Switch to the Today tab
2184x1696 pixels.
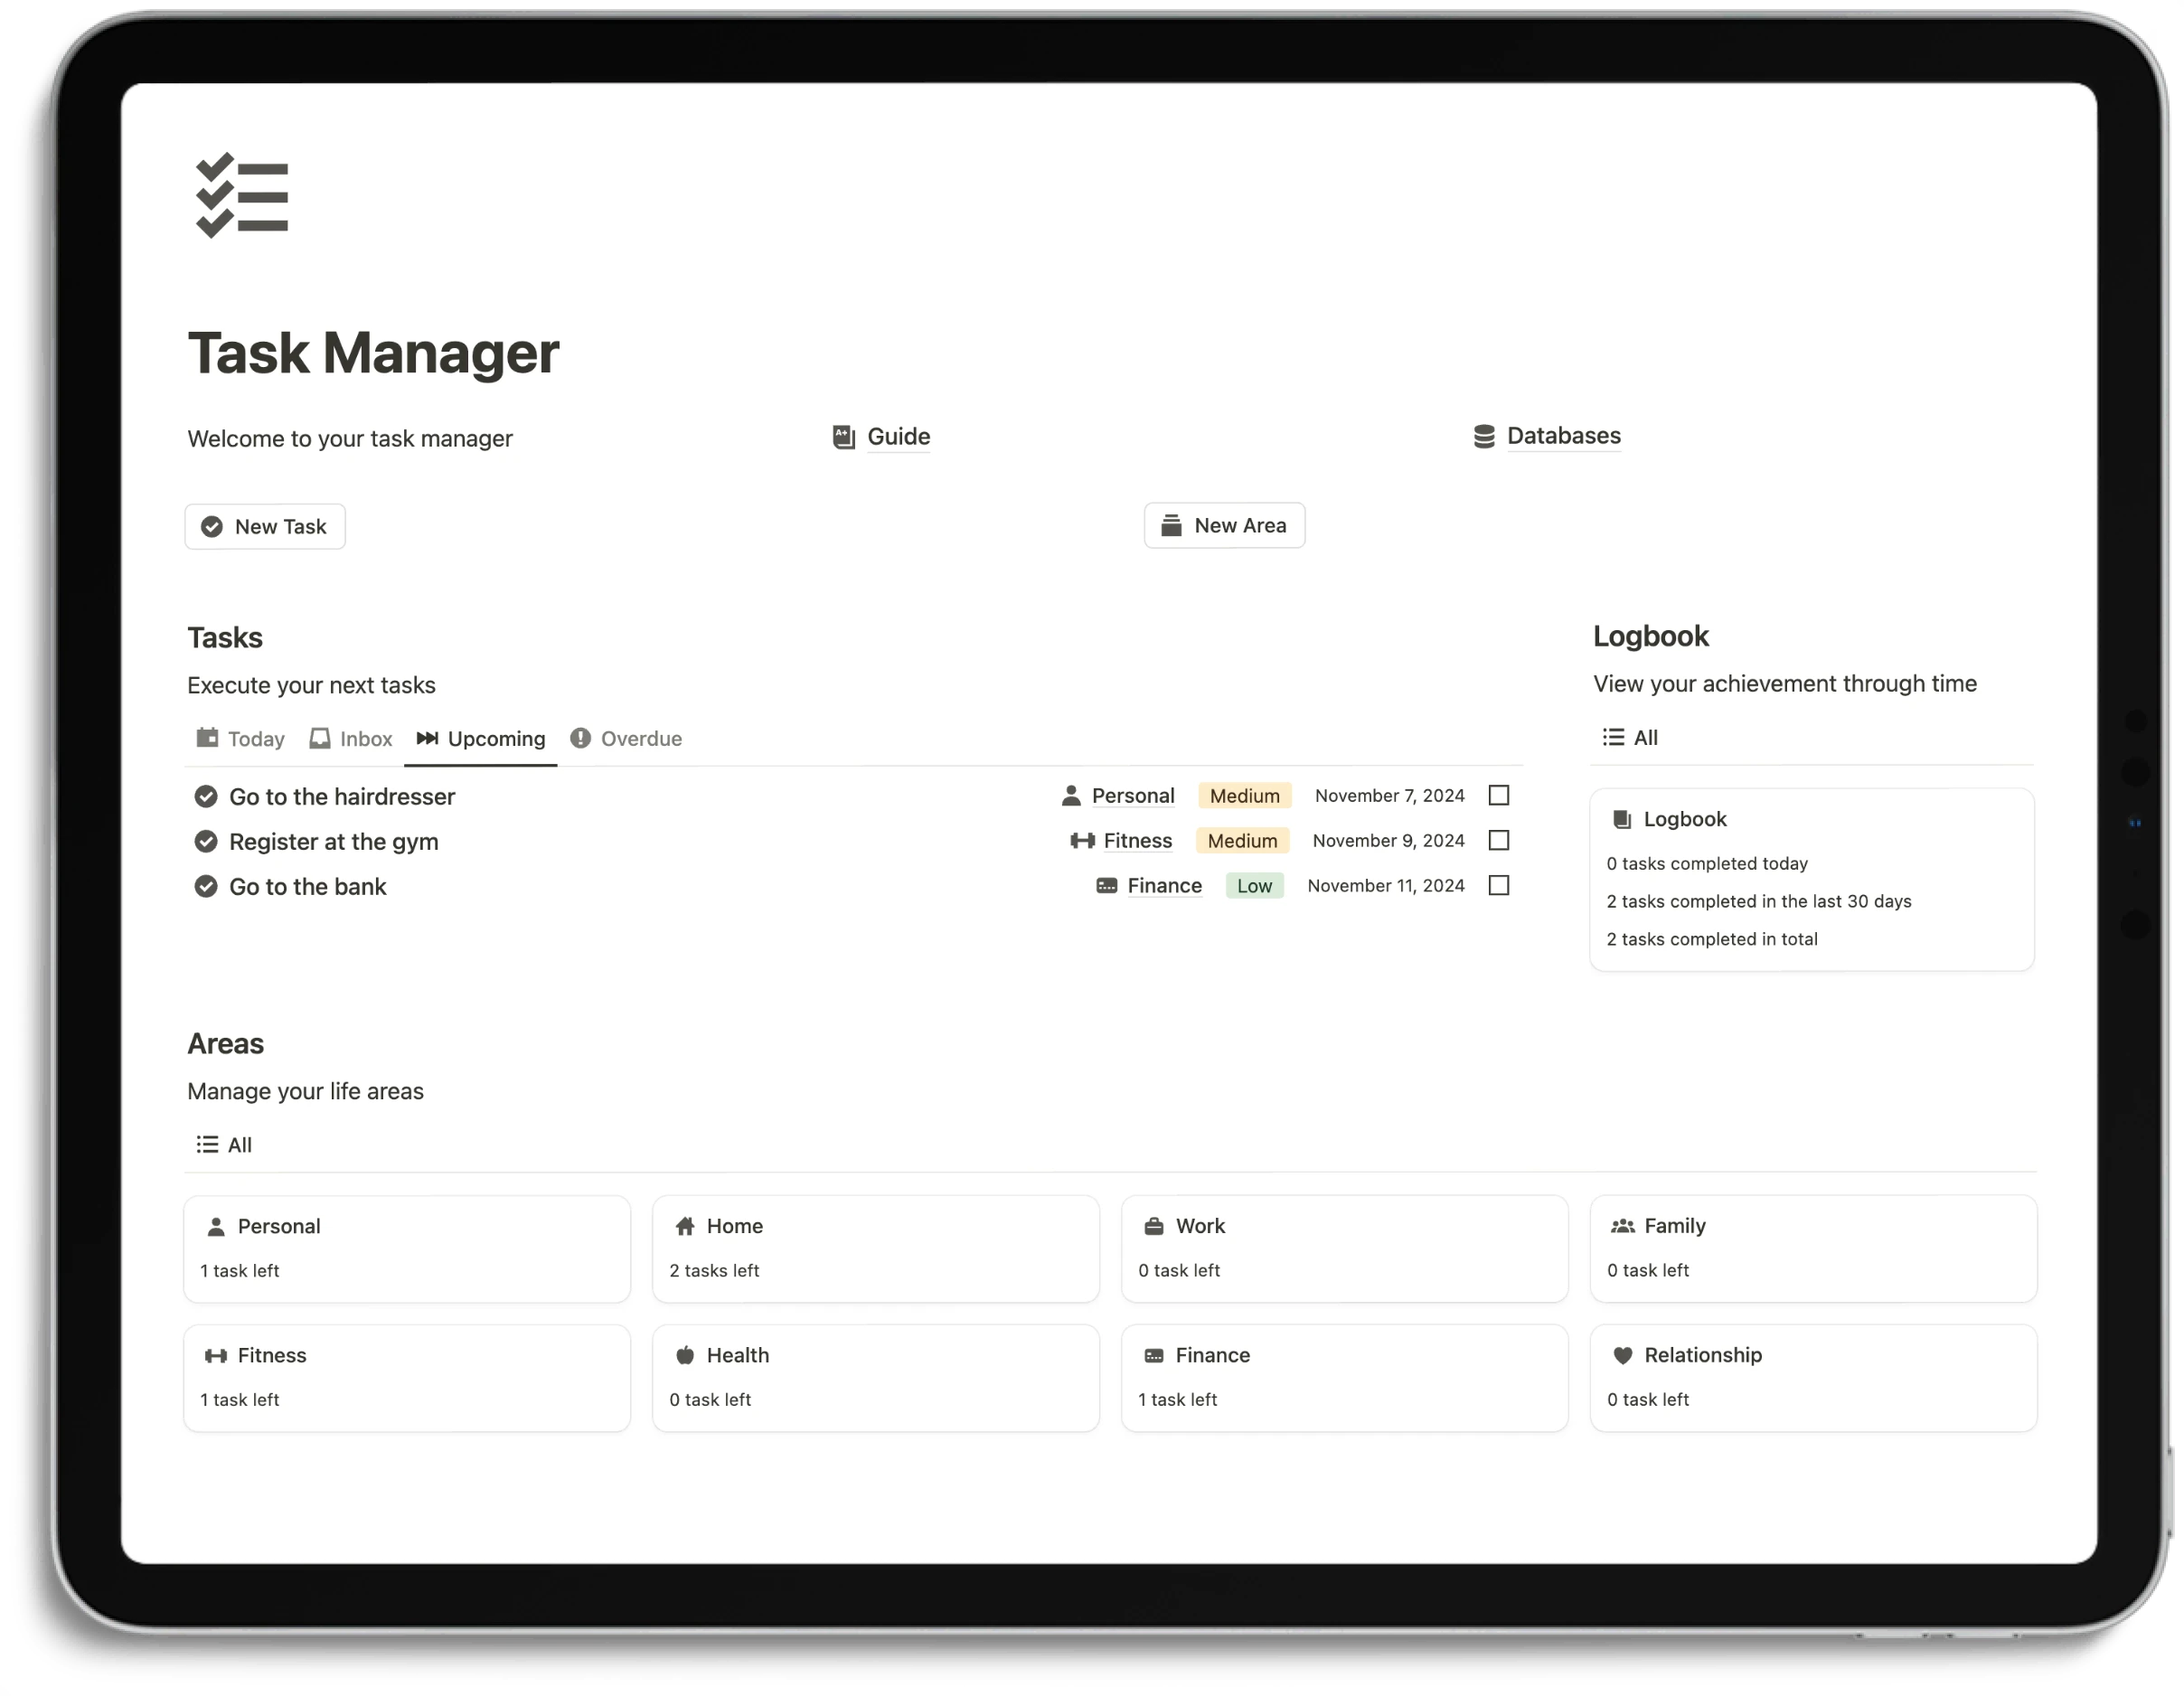(x=240, y=737)
